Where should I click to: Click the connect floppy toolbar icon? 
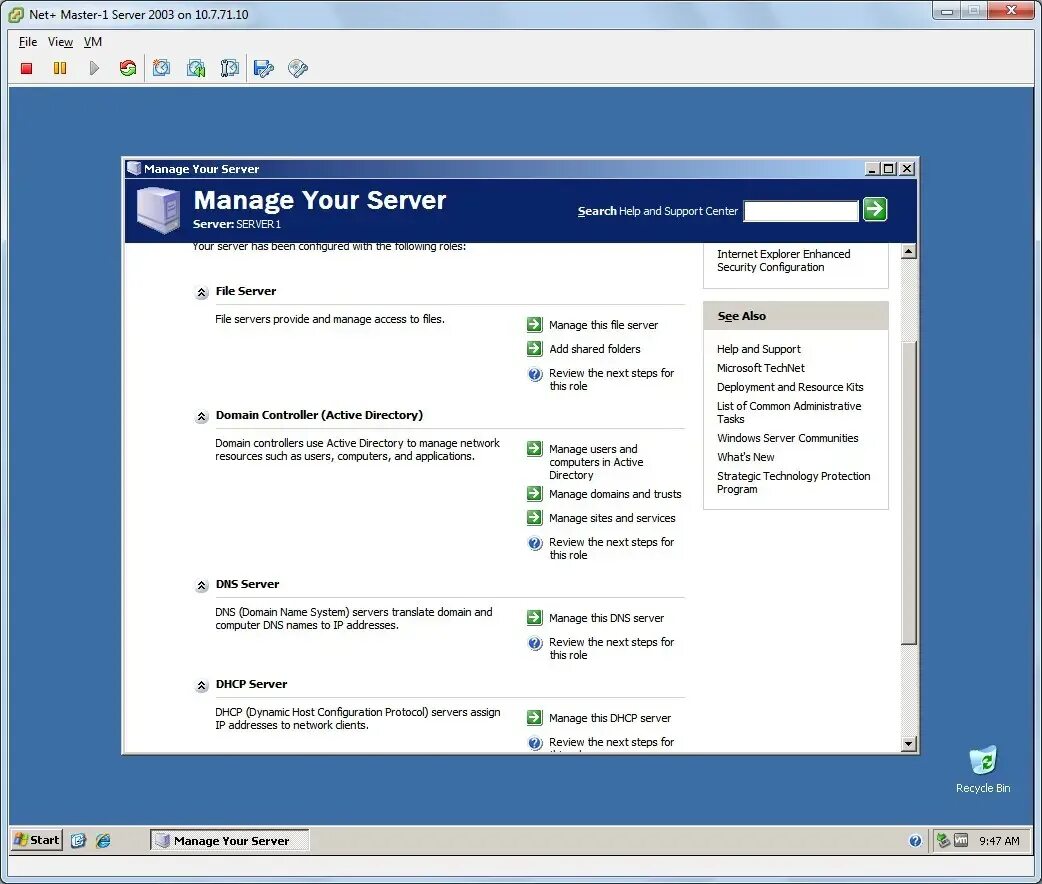(x=264, y=68)
